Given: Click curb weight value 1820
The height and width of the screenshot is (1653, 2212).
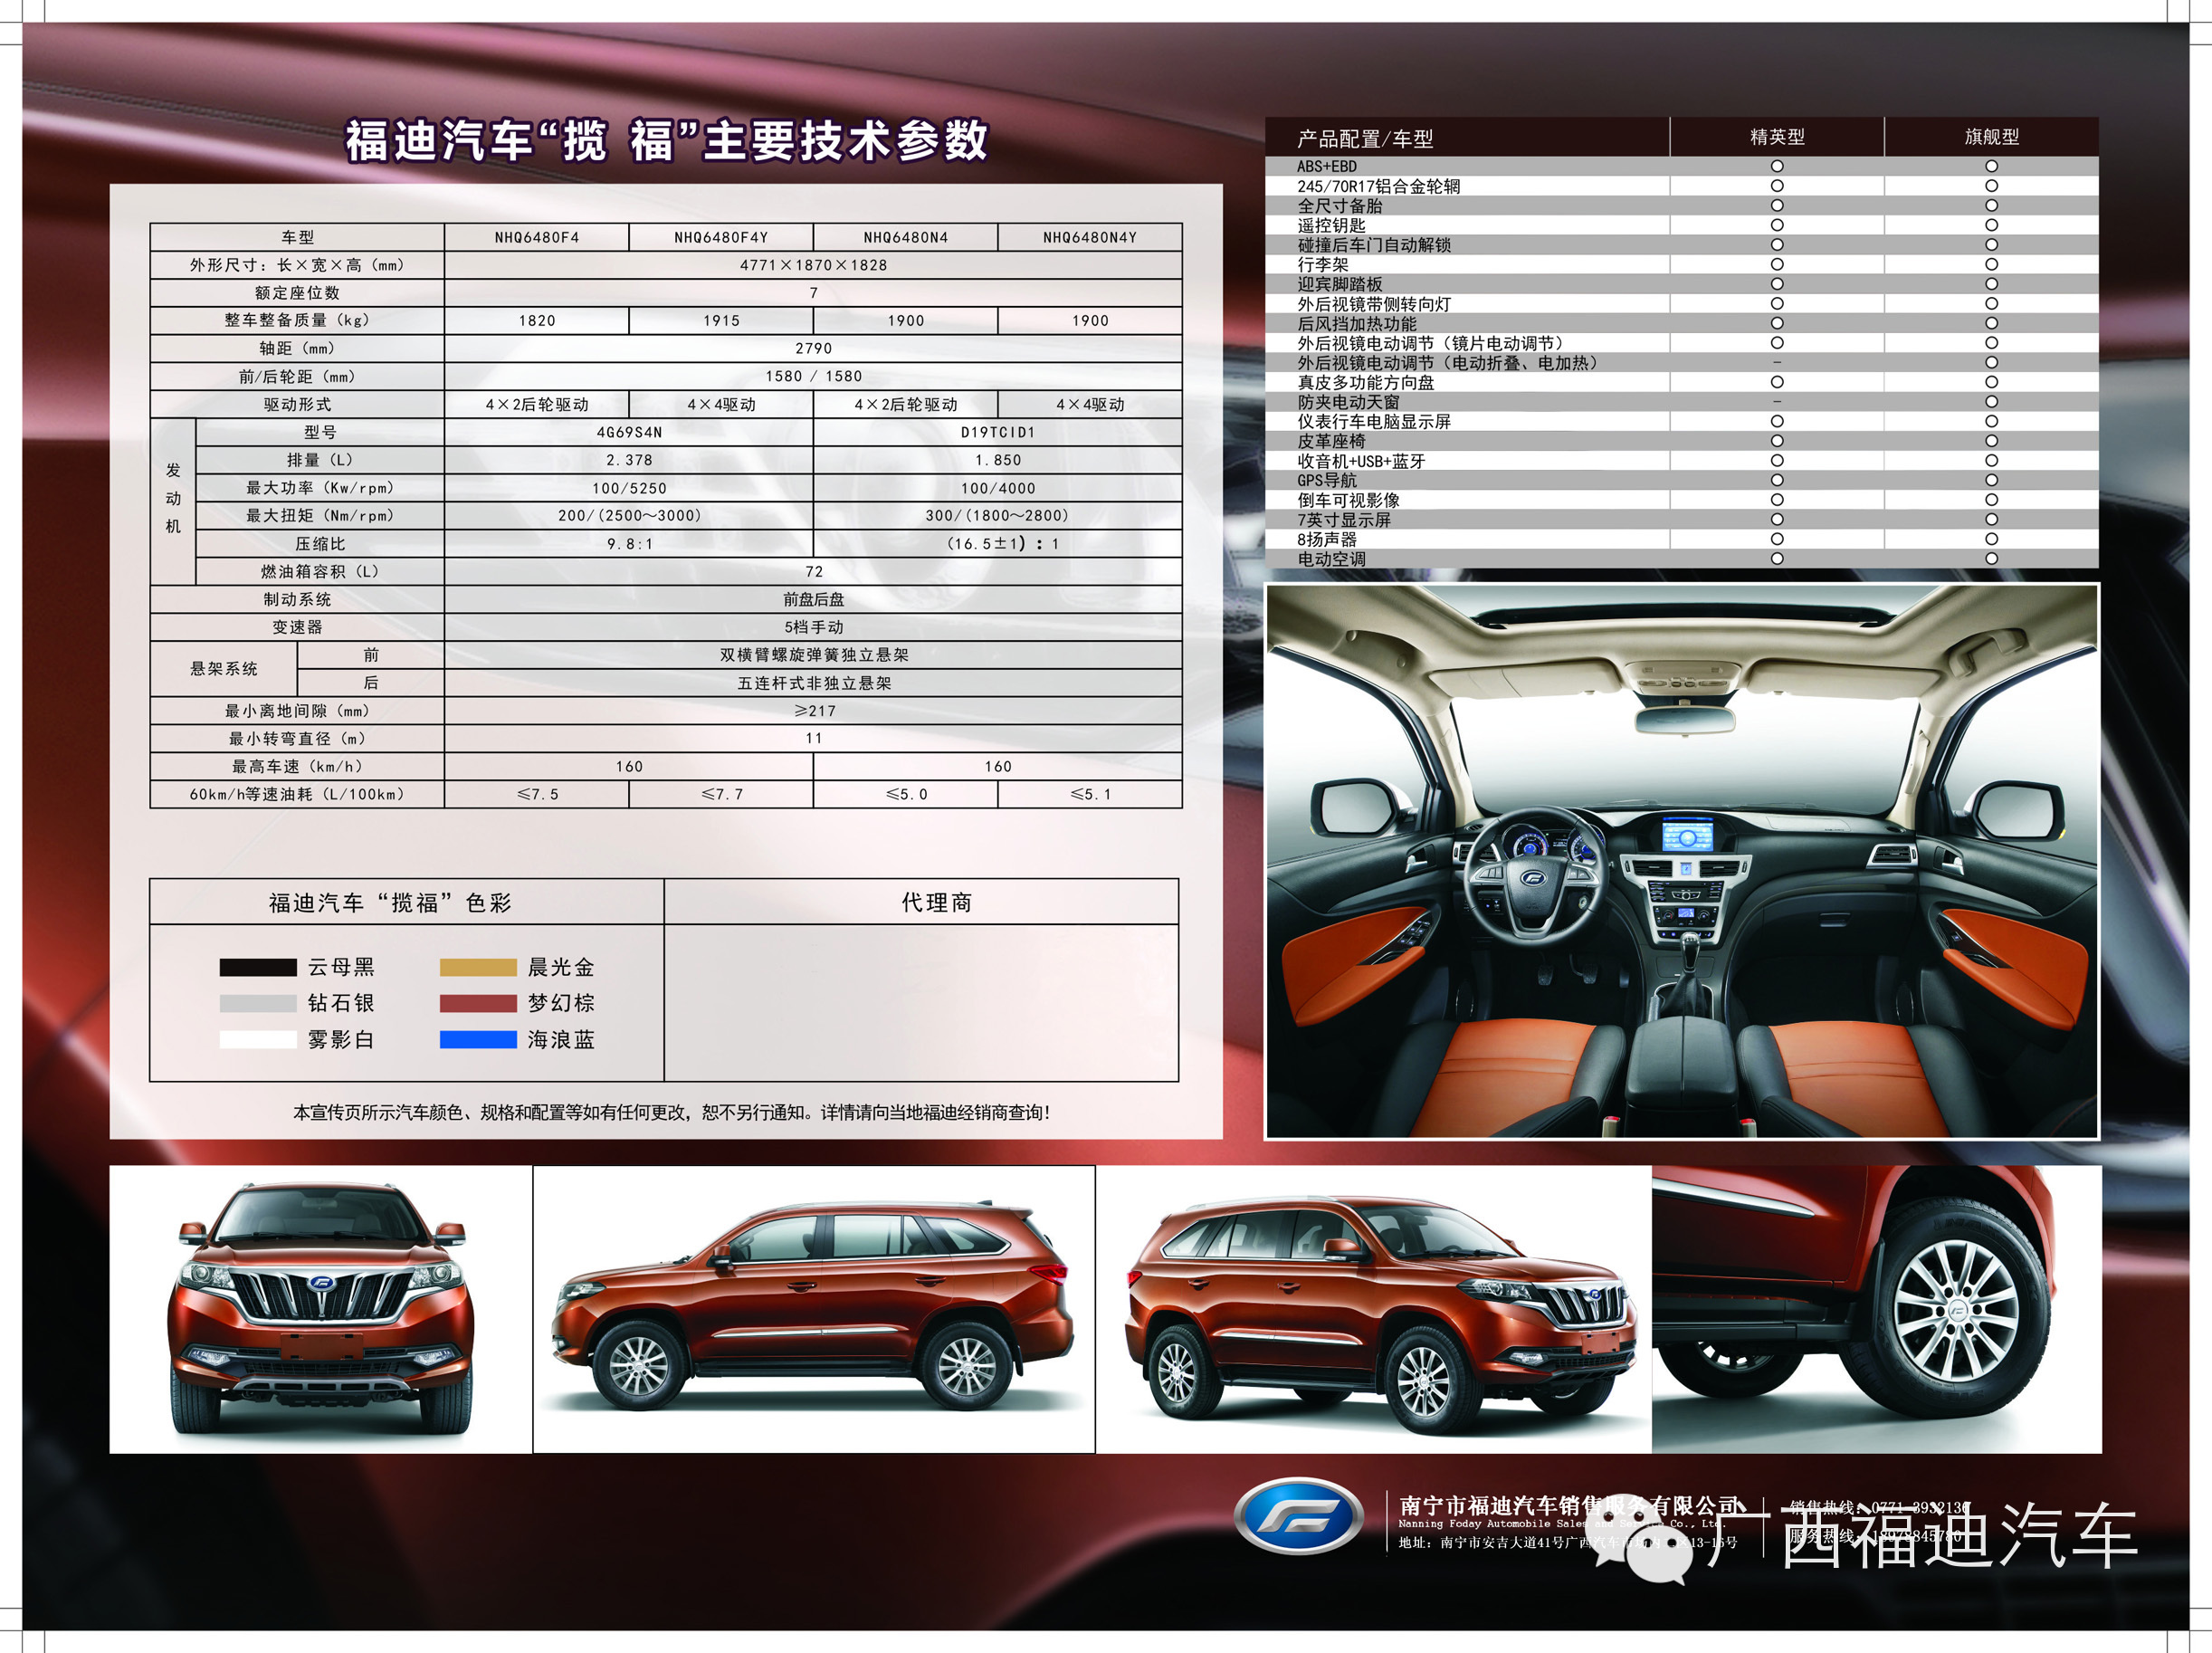Looking at the screenshot, I should pos(537,321).
